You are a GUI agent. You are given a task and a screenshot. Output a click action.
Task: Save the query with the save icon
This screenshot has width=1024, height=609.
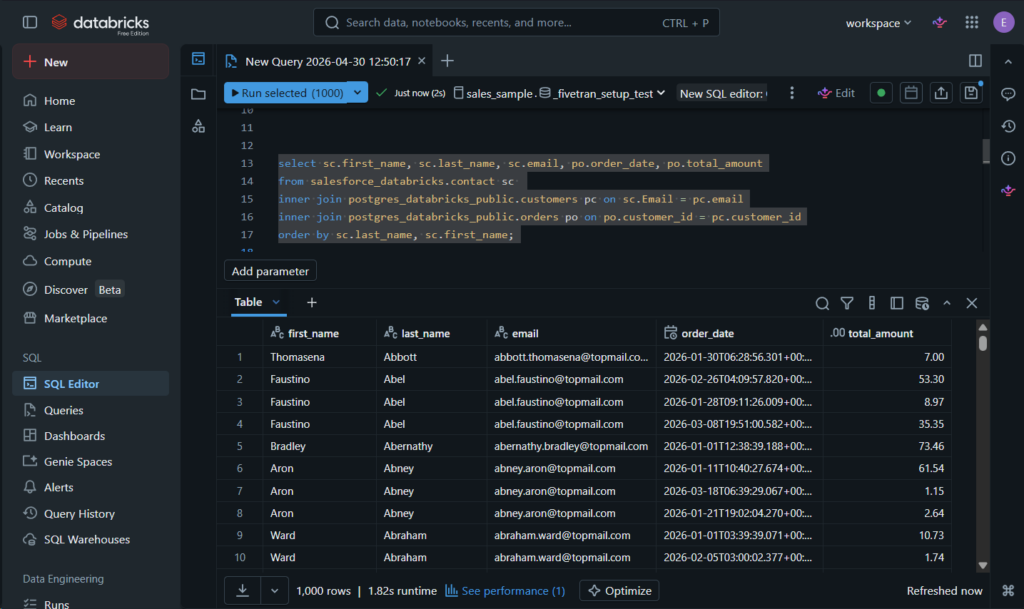coord(971,93)
